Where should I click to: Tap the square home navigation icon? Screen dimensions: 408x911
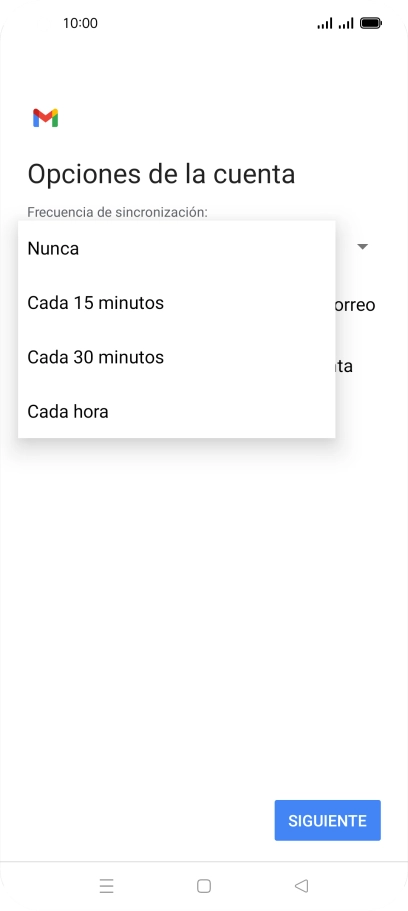(204, 886)
